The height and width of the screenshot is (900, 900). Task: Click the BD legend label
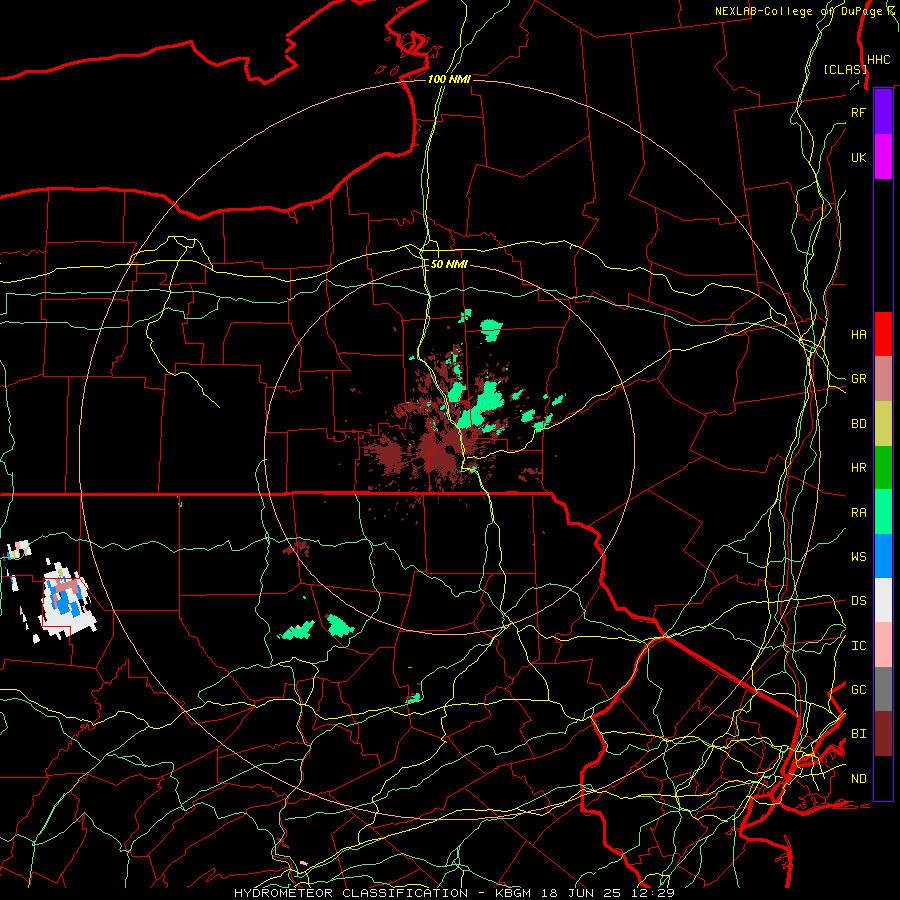(x=858, y=424)
